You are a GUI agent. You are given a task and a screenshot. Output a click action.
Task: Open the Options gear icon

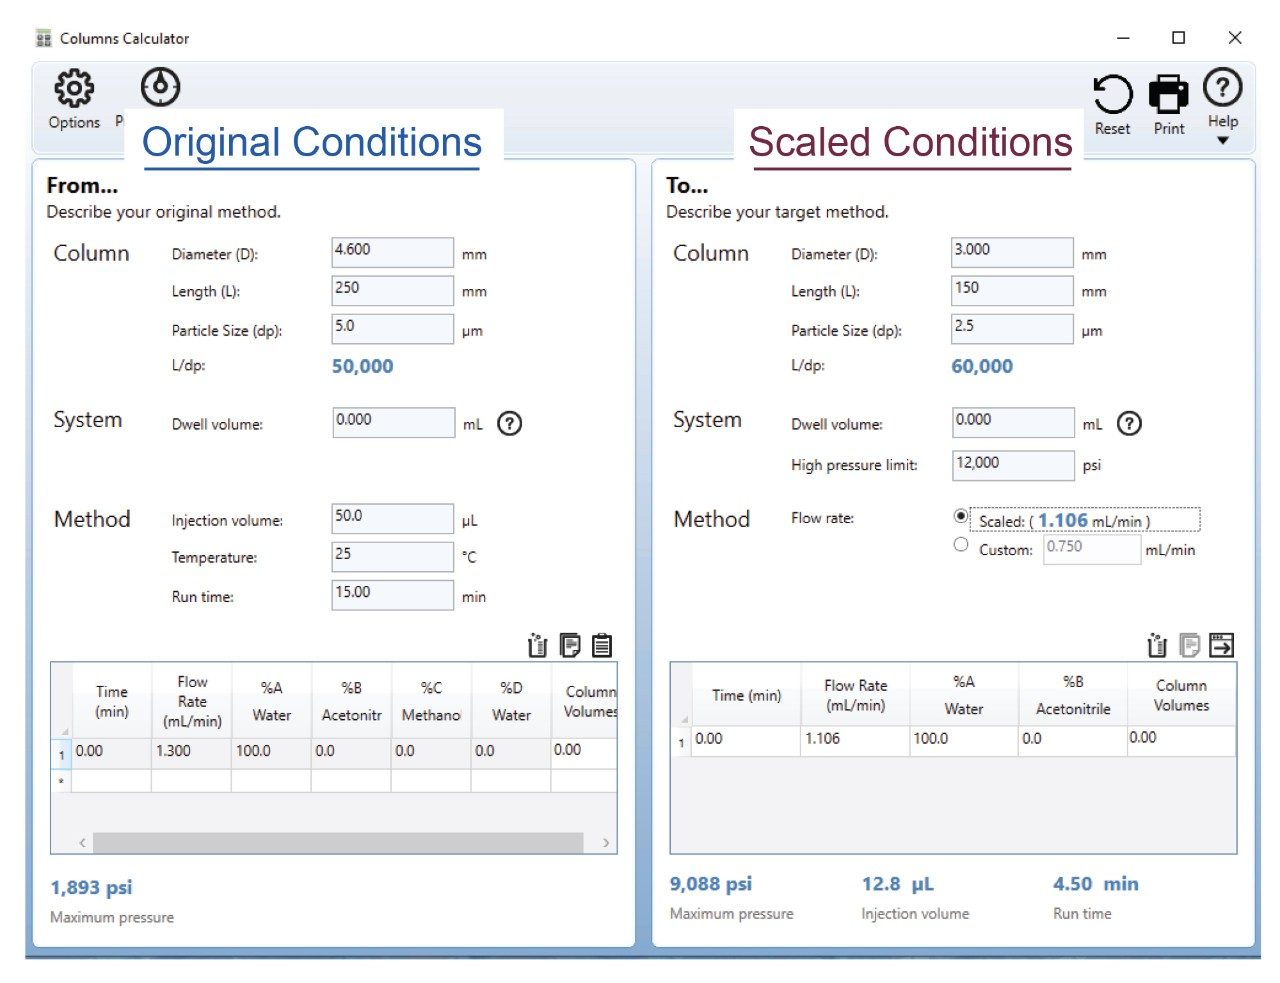pyautogui.click(x=74, y=89)
